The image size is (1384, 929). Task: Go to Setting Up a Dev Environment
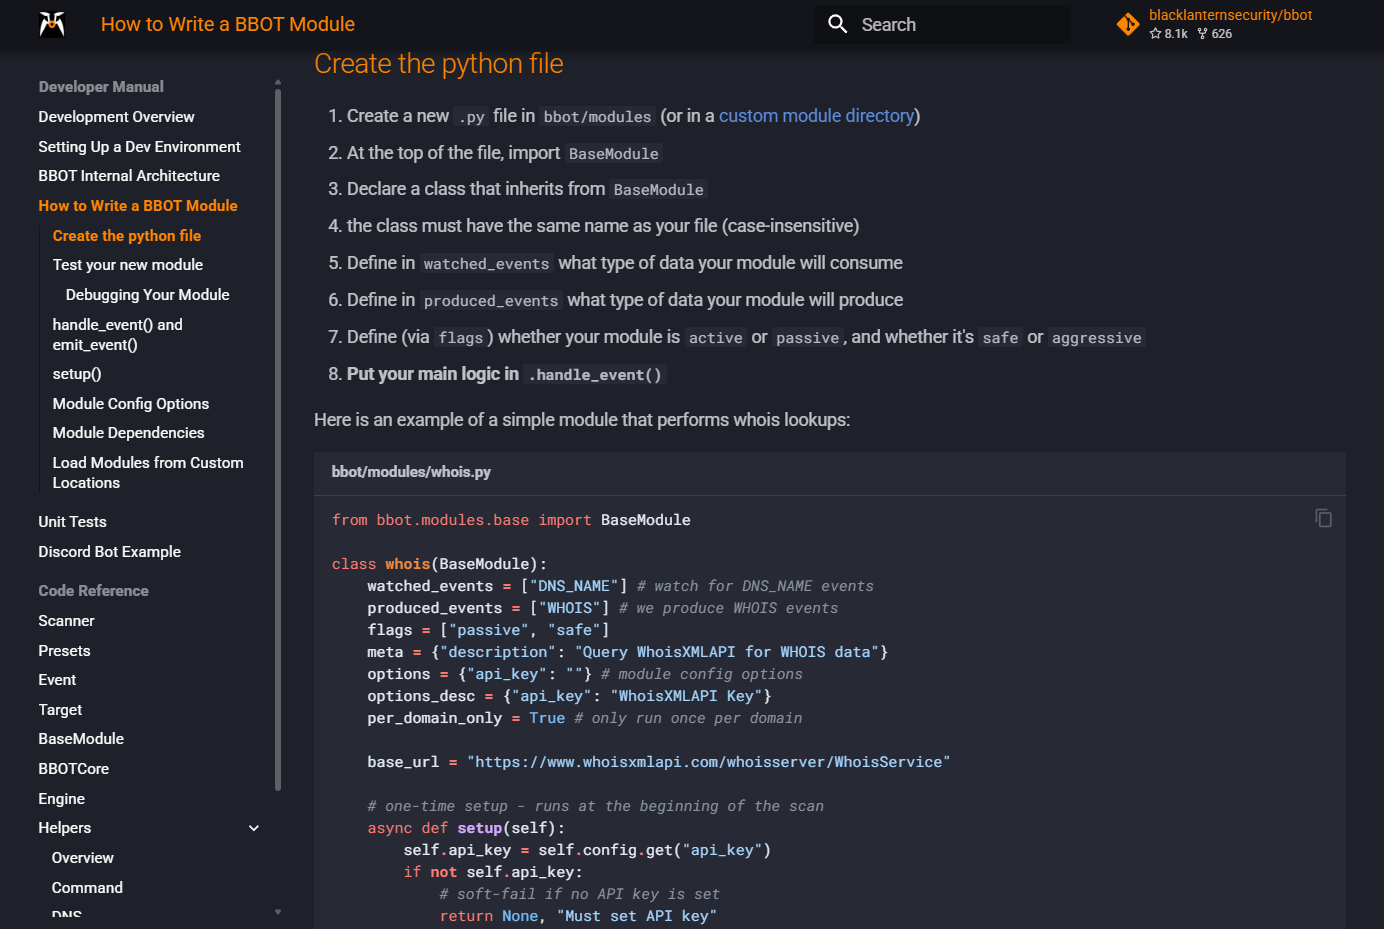[x=139, y=147]
